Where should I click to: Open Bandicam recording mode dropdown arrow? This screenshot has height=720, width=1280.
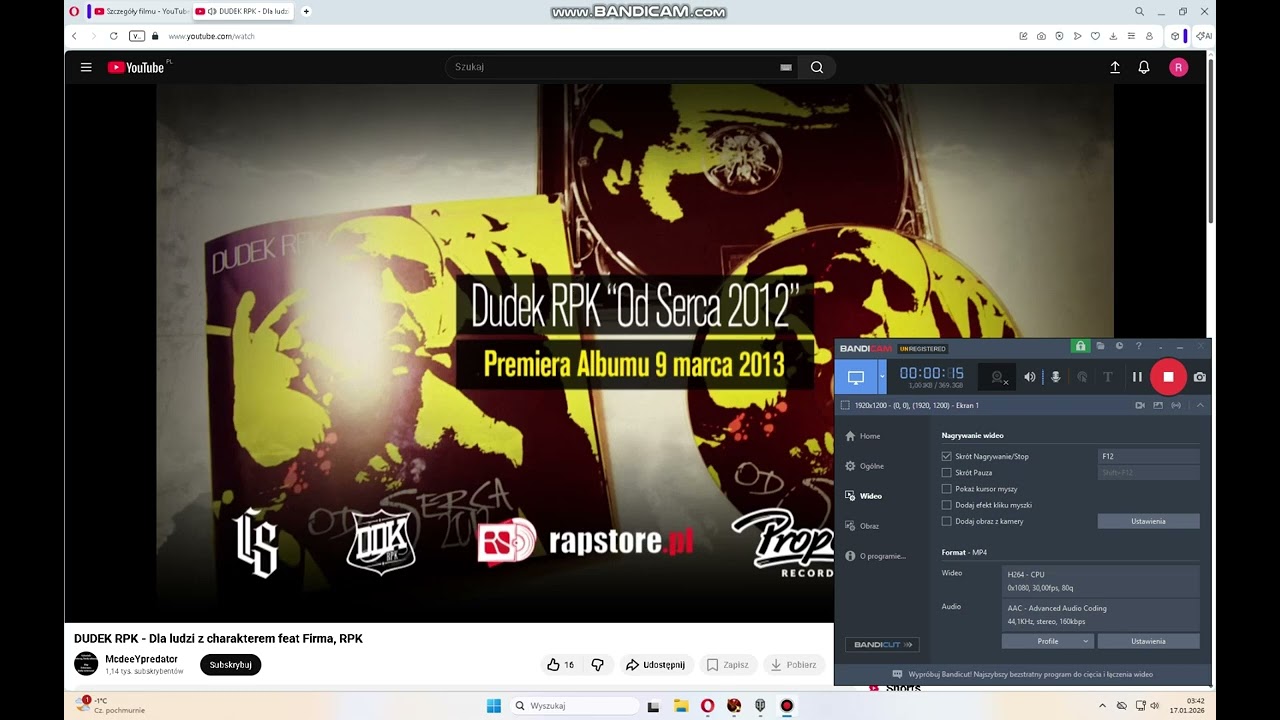coord(882,377)
